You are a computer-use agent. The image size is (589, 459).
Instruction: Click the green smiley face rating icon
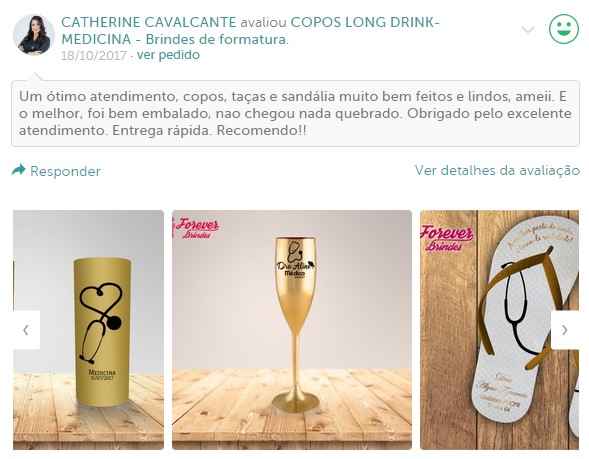tap(563, 29)
